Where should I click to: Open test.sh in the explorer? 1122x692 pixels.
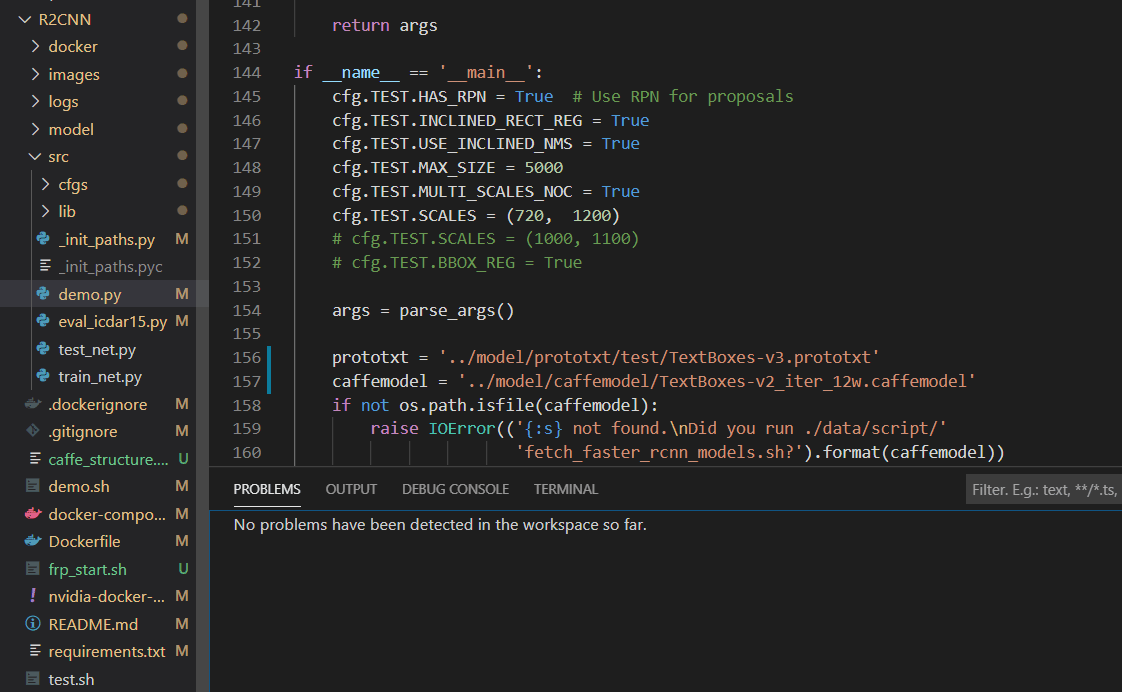click(71, 679)
